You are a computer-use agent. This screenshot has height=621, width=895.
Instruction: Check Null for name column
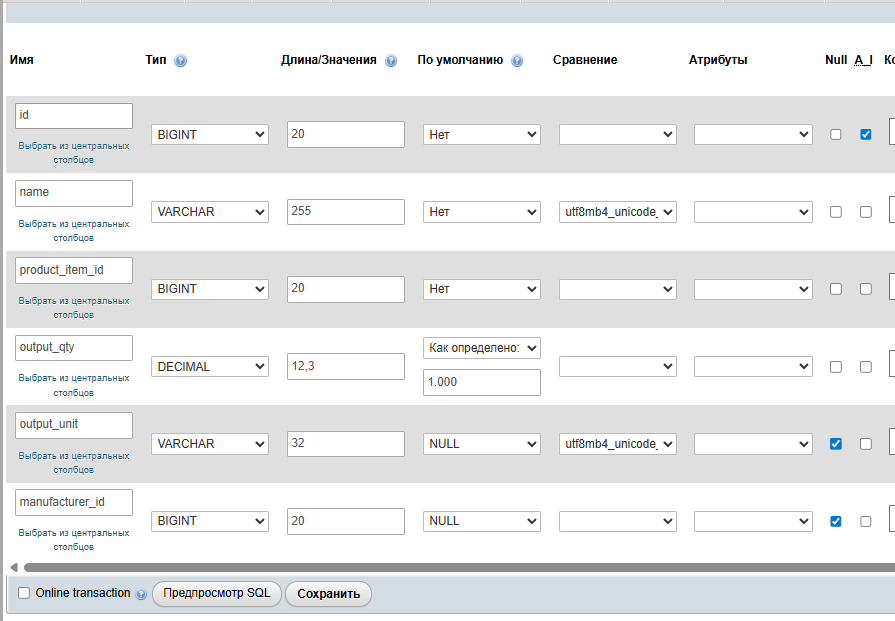(836, 212)
